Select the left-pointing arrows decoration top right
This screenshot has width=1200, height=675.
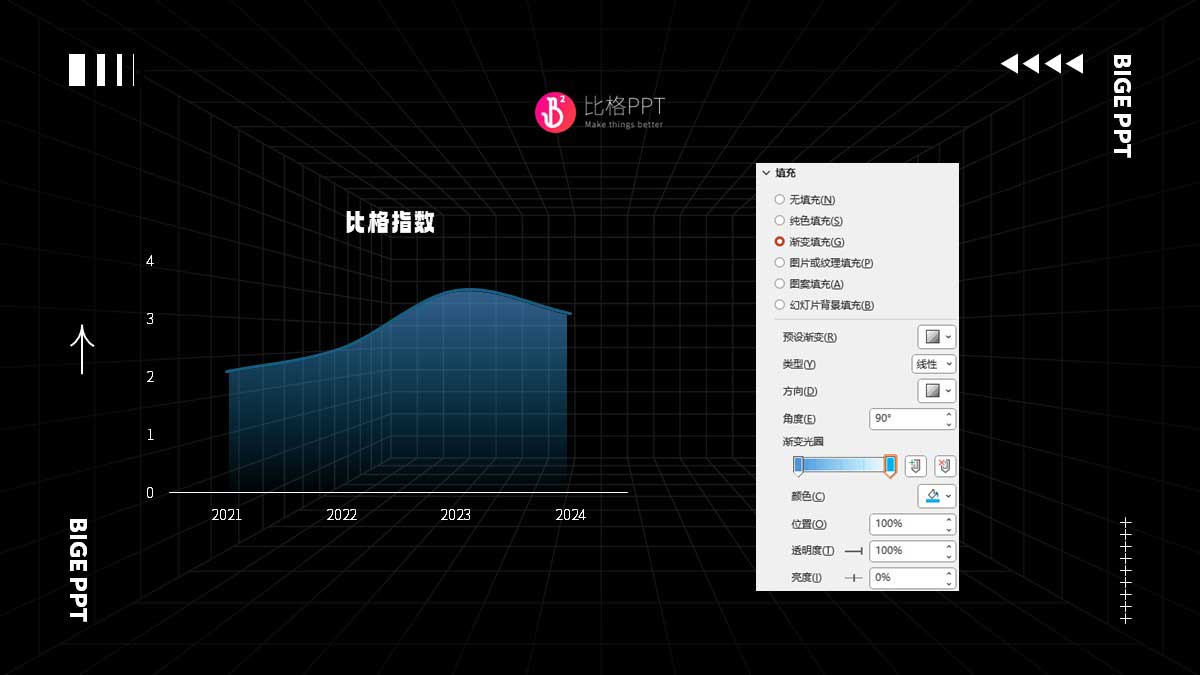[1040, 62]
